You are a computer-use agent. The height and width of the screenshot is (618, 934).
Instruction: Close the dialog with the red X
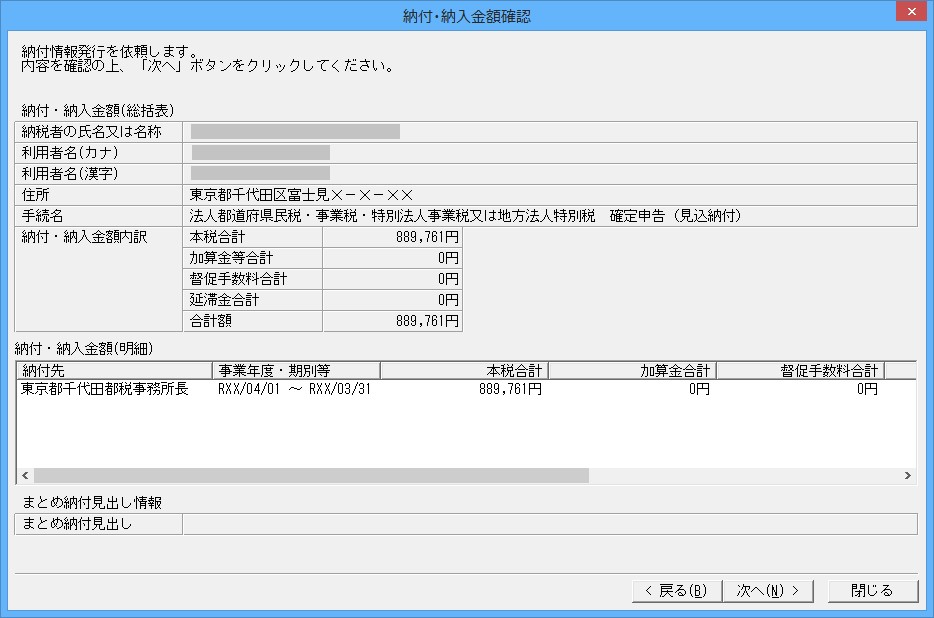point(911,11)
